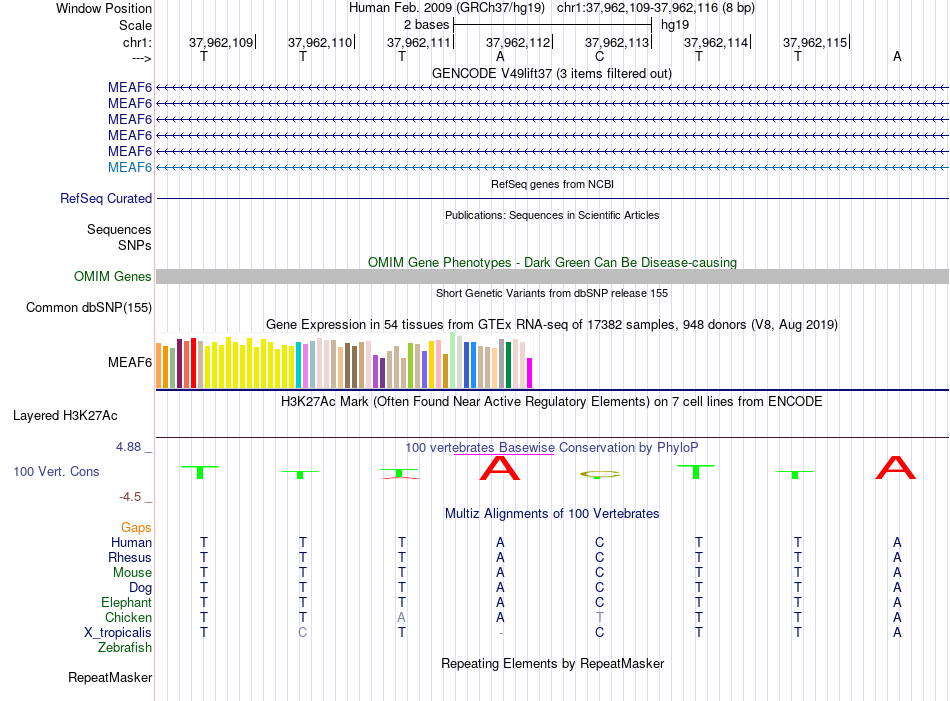Click the RefSeq Curated intron line
Screen dimensions: 950x701
pyautogui.click(x=552, y=198)
